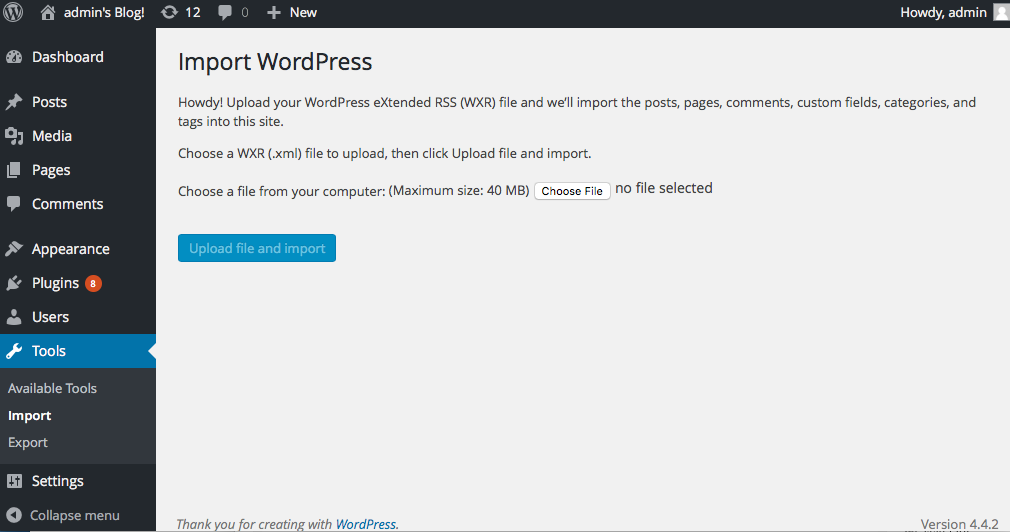Image resolution: width=1010 pixels, height=532 pixels.
Task: Open the Dashboard menu
Action: point(68,57)
